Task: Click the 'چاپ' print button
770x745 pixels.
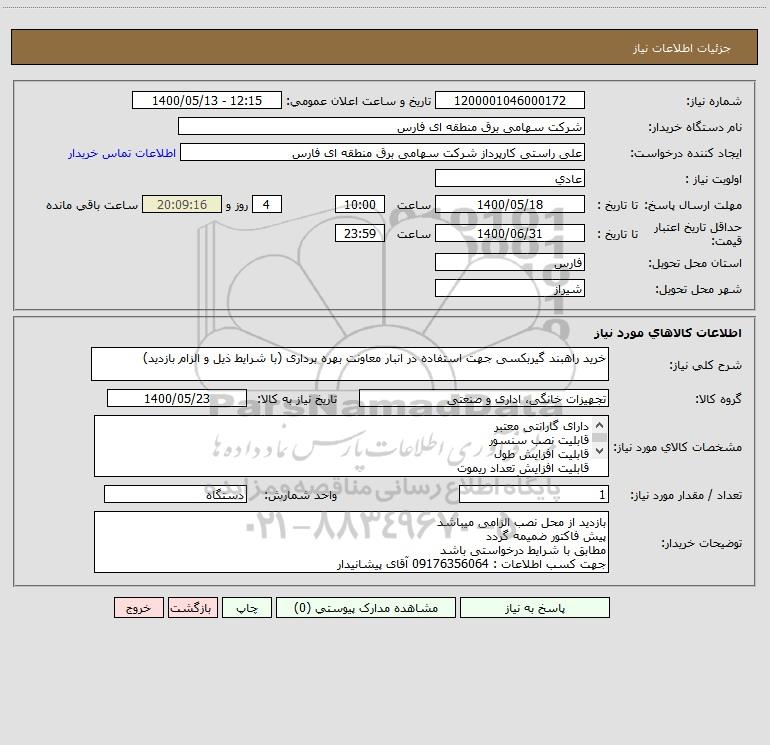Action: click(247, 608)
